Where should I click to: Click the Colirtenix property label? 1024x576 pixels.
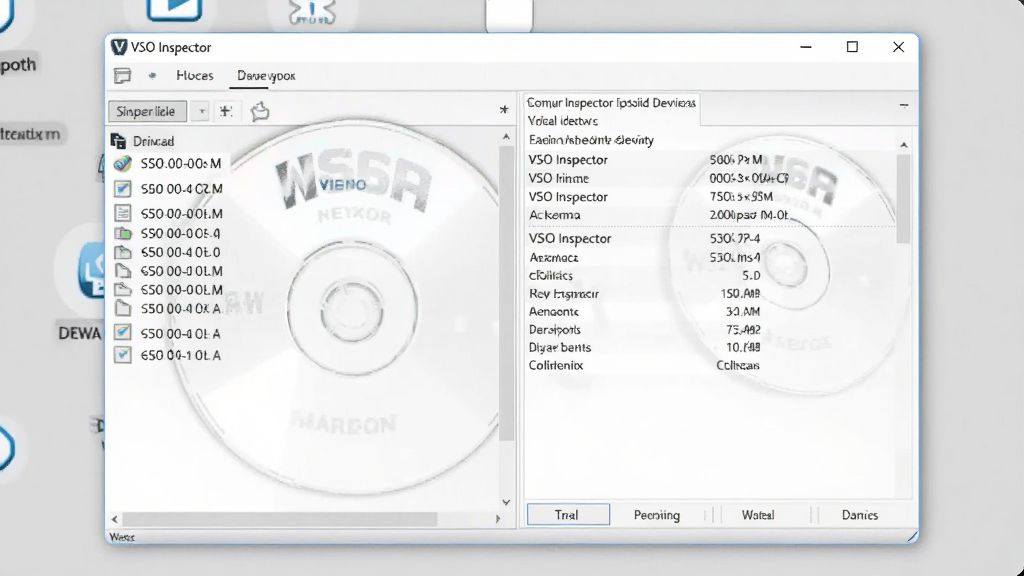pos(556,366)
